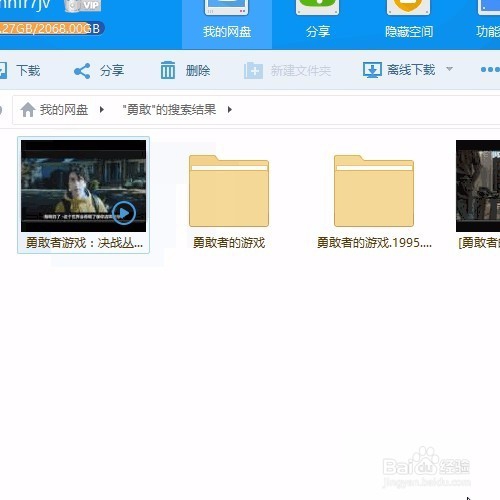Click the 下载 download button in toolbar
This screenshot has height=500, width=500.
(20, 70)
